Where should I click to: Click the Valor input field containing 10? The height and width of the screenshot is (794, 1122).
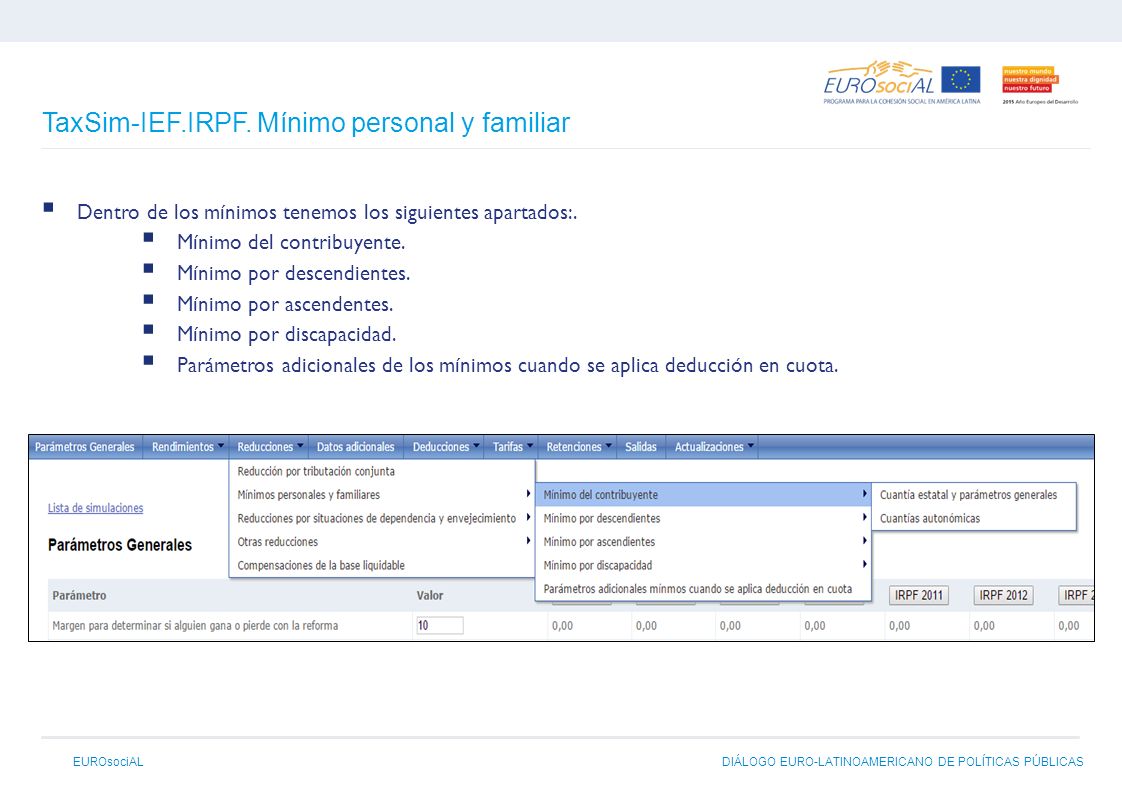[x=439, y=626]
